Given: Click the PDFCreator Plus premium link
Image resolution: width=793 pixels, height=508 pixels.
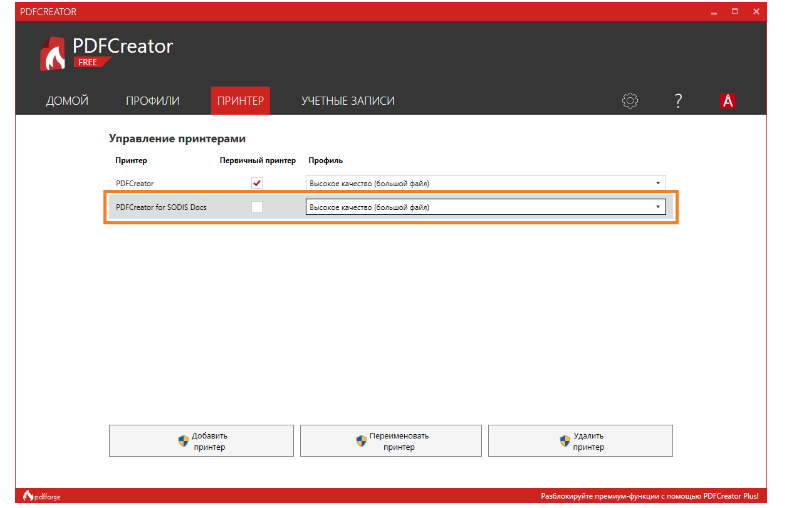Looking at the screenshot, I should [649, 496].
